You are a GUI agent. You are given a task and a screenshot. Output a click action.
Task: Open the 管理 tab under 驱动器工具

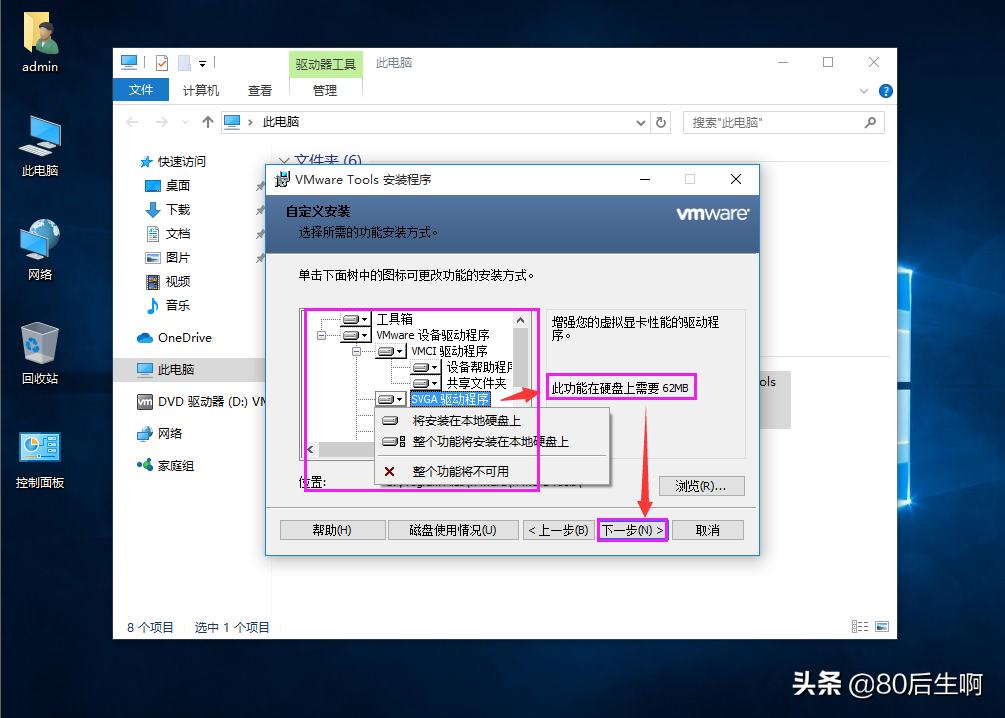(325, 90)
